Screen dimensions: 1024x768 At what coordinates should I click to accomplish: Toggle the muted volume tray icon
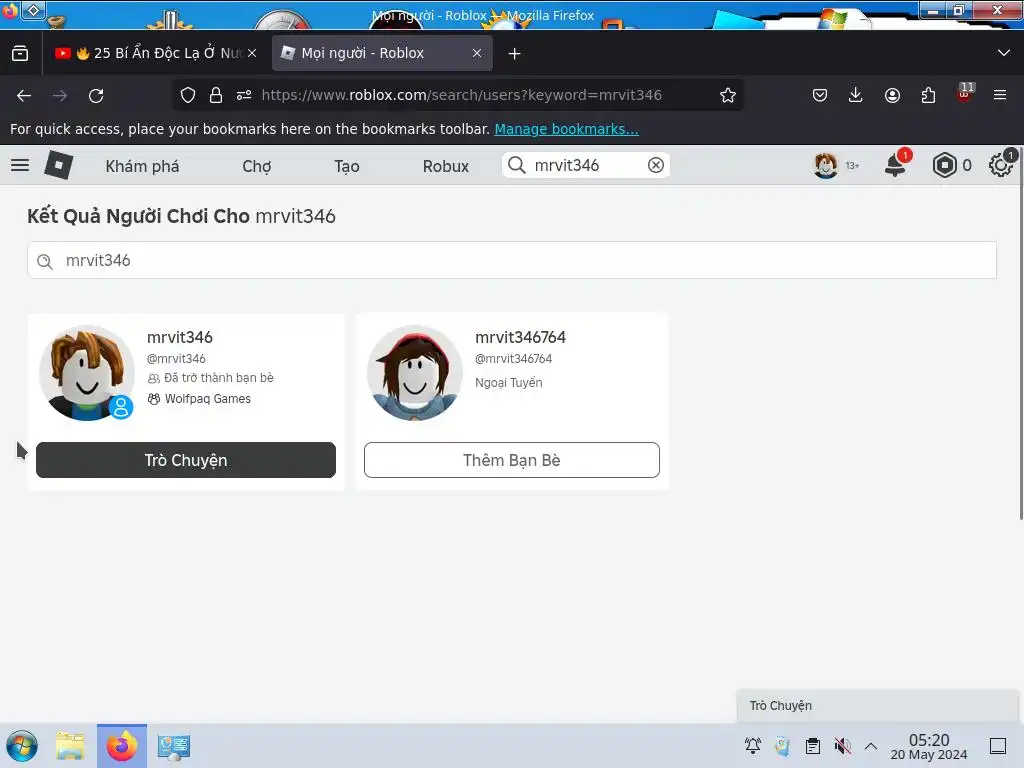(842, 746)
